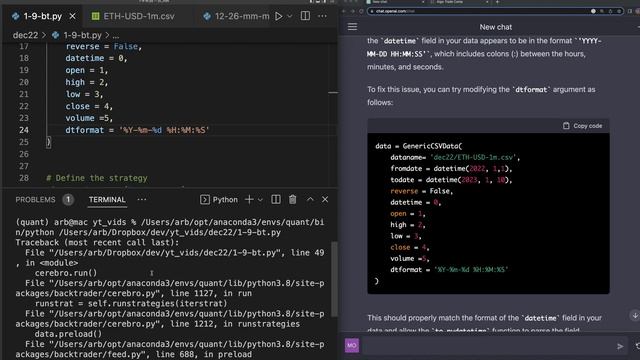Open new terminal profile dropdown

point(260,200)
